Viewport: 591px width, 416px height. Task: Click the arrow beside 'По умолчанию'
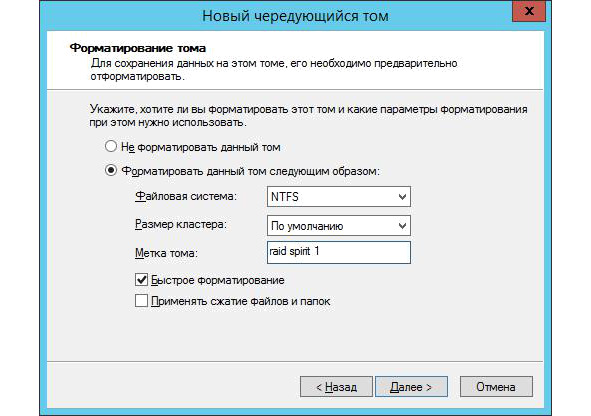pyautogui.click(x=402, y=226)
